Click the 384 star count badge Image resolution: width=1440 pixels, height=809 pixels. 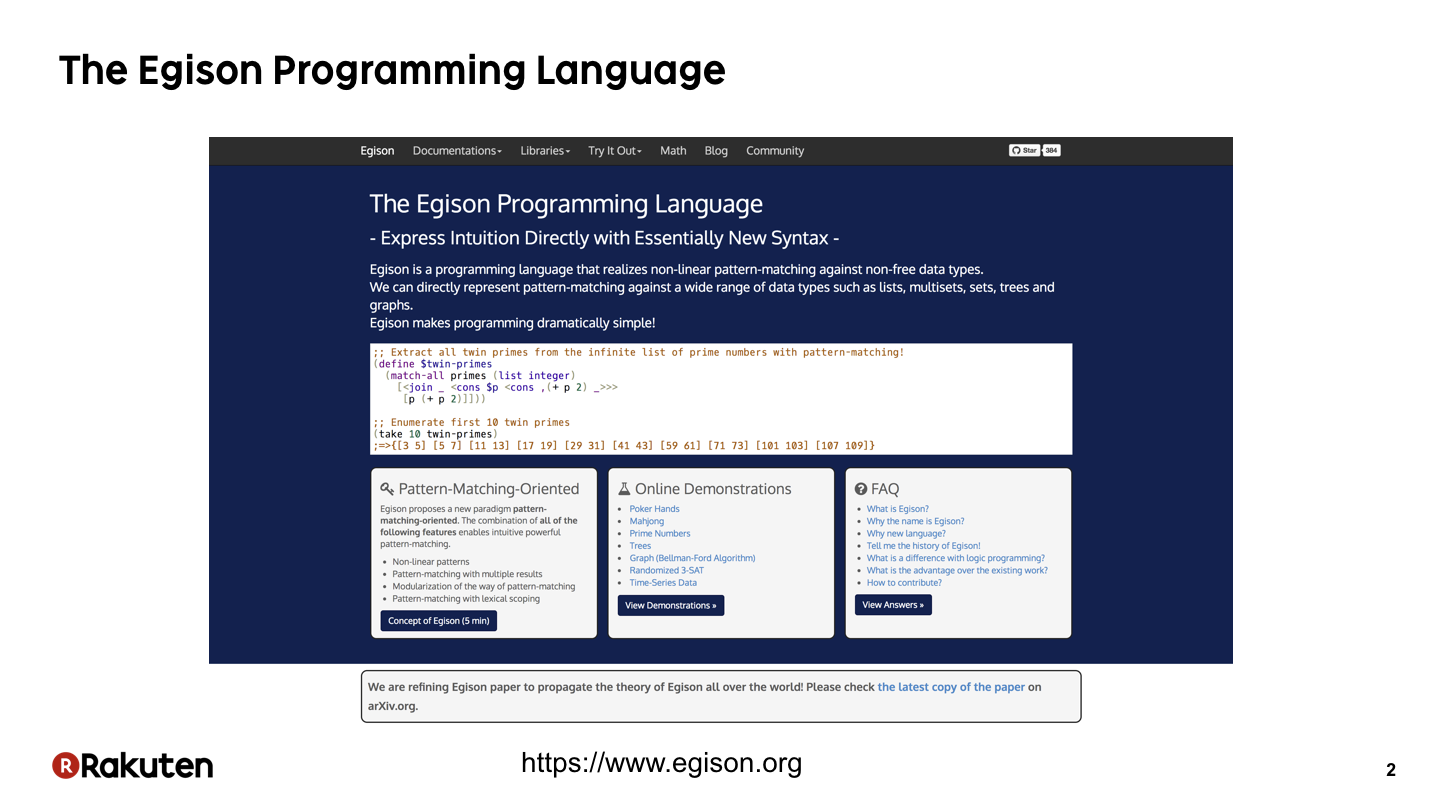[x=1052, y=150]
